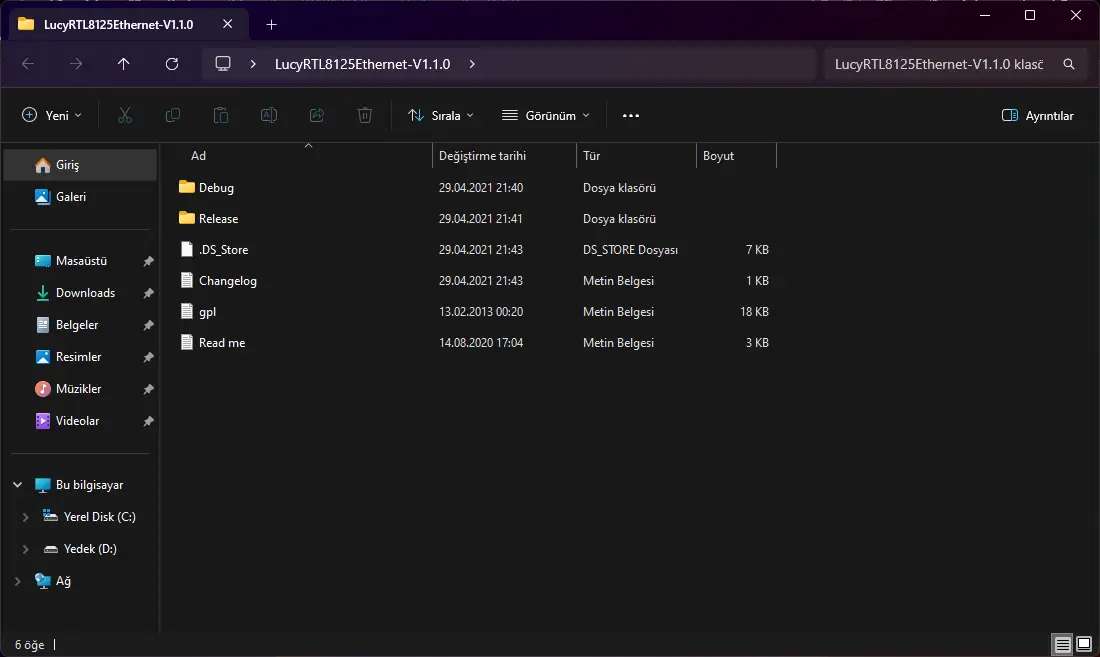
Task: Unpin Videolar from quick access
Action: (x=149, y=421)
